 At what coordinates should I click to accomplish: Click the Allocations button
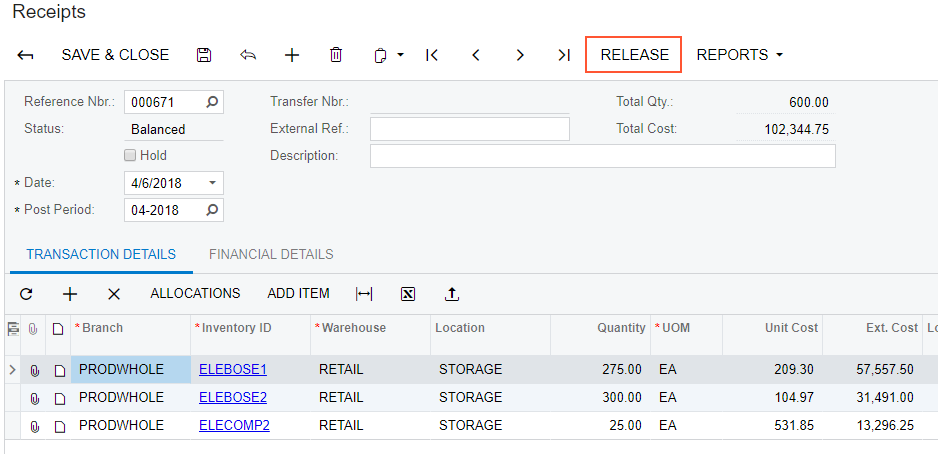(195, 294)
